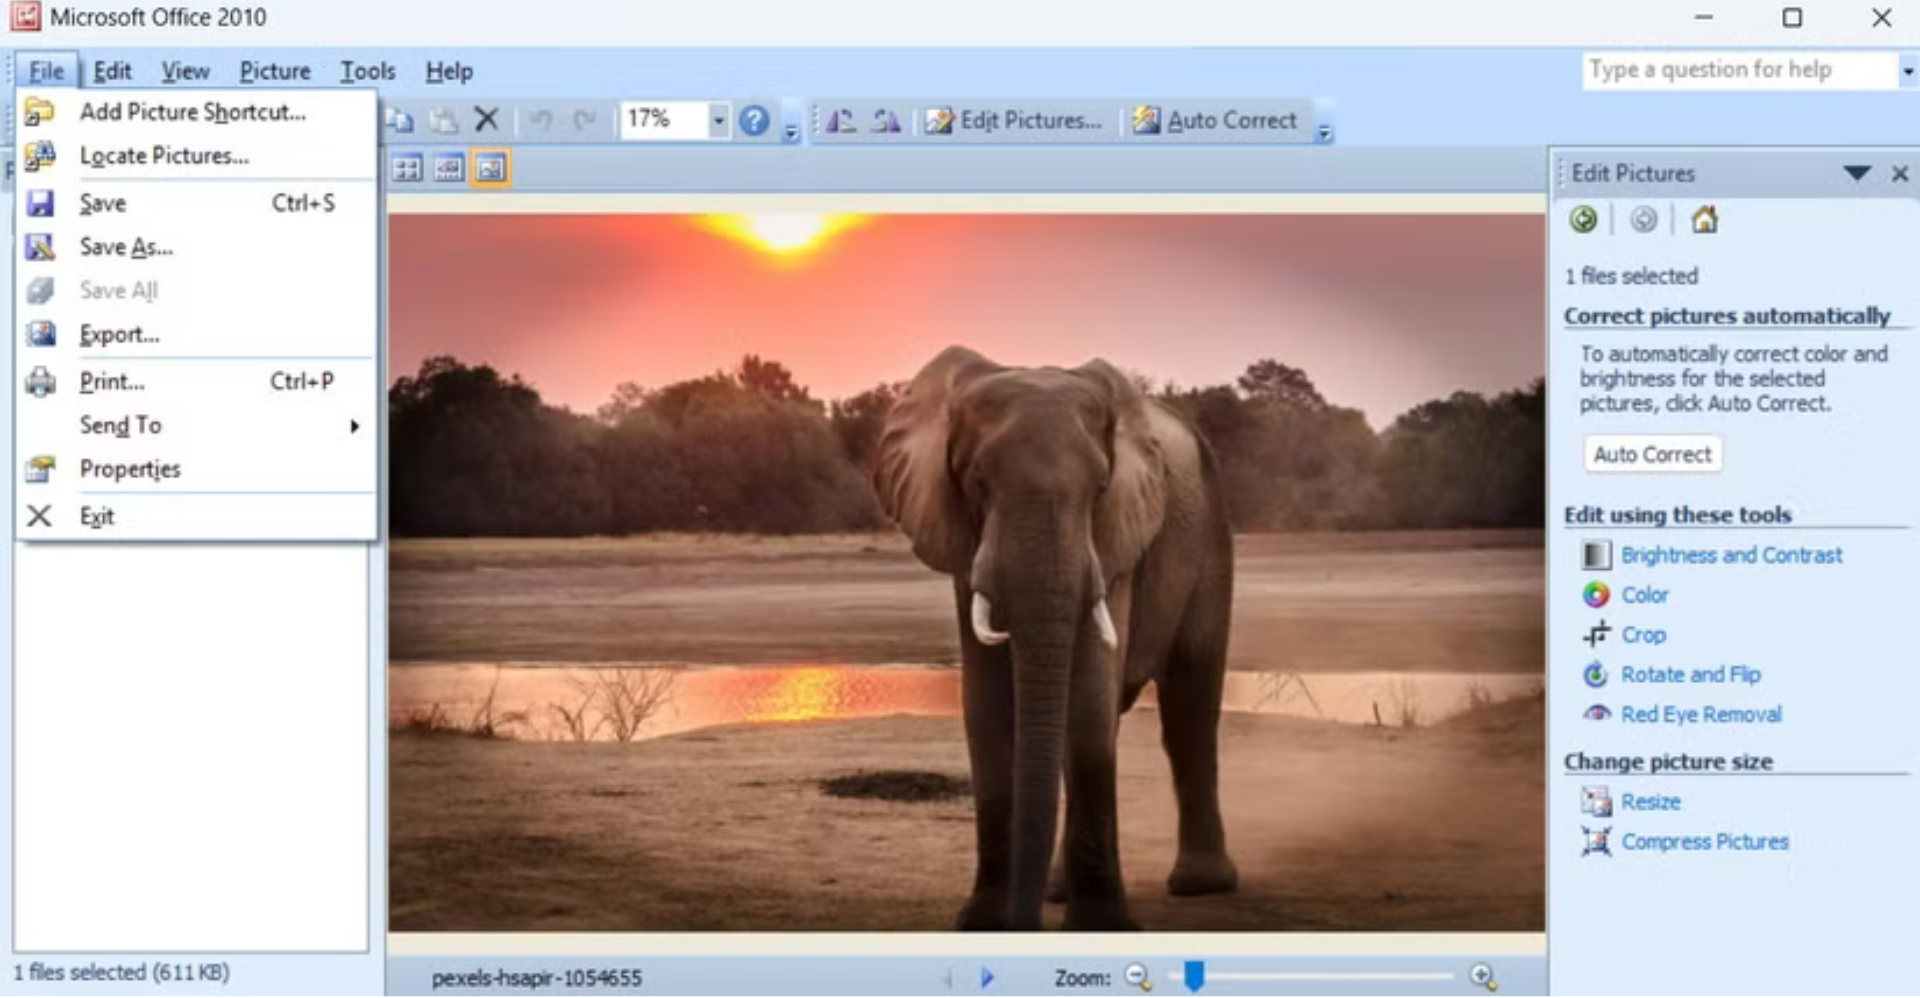This screenshot has width=1920, height=998.
Task: Select Save As from the File menu
Action: (x=128, y=247)
